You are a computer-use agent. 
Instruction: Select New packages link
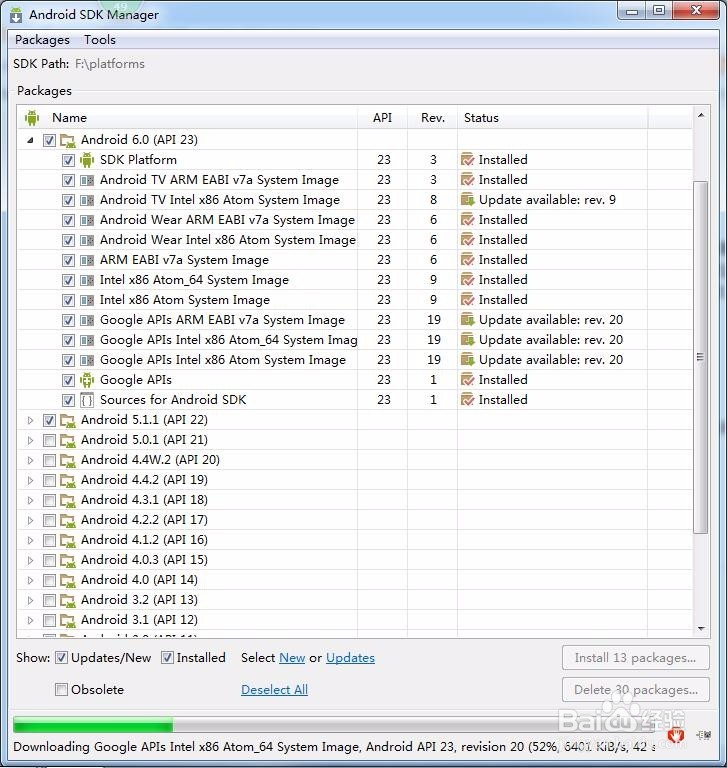point(292,658)
